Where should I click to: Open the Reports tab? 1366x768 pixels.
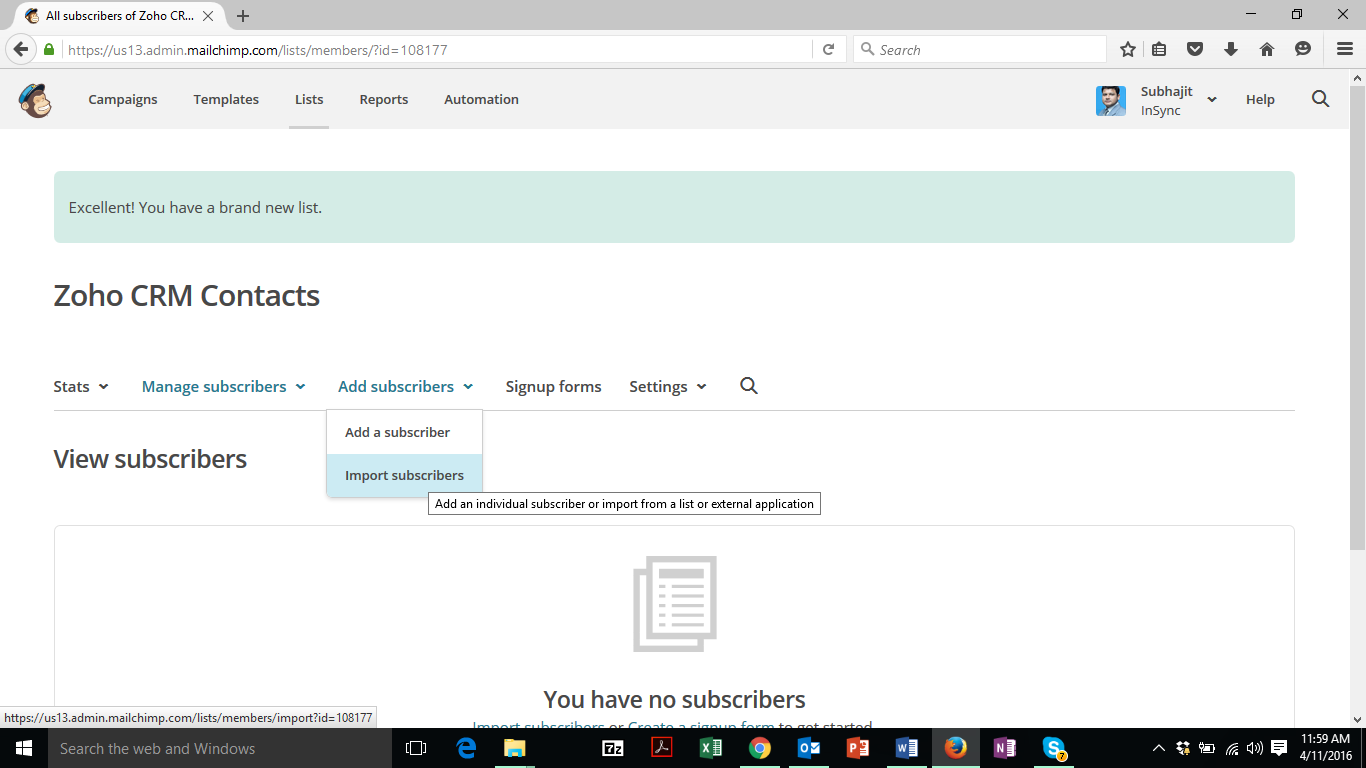point(384,99)
